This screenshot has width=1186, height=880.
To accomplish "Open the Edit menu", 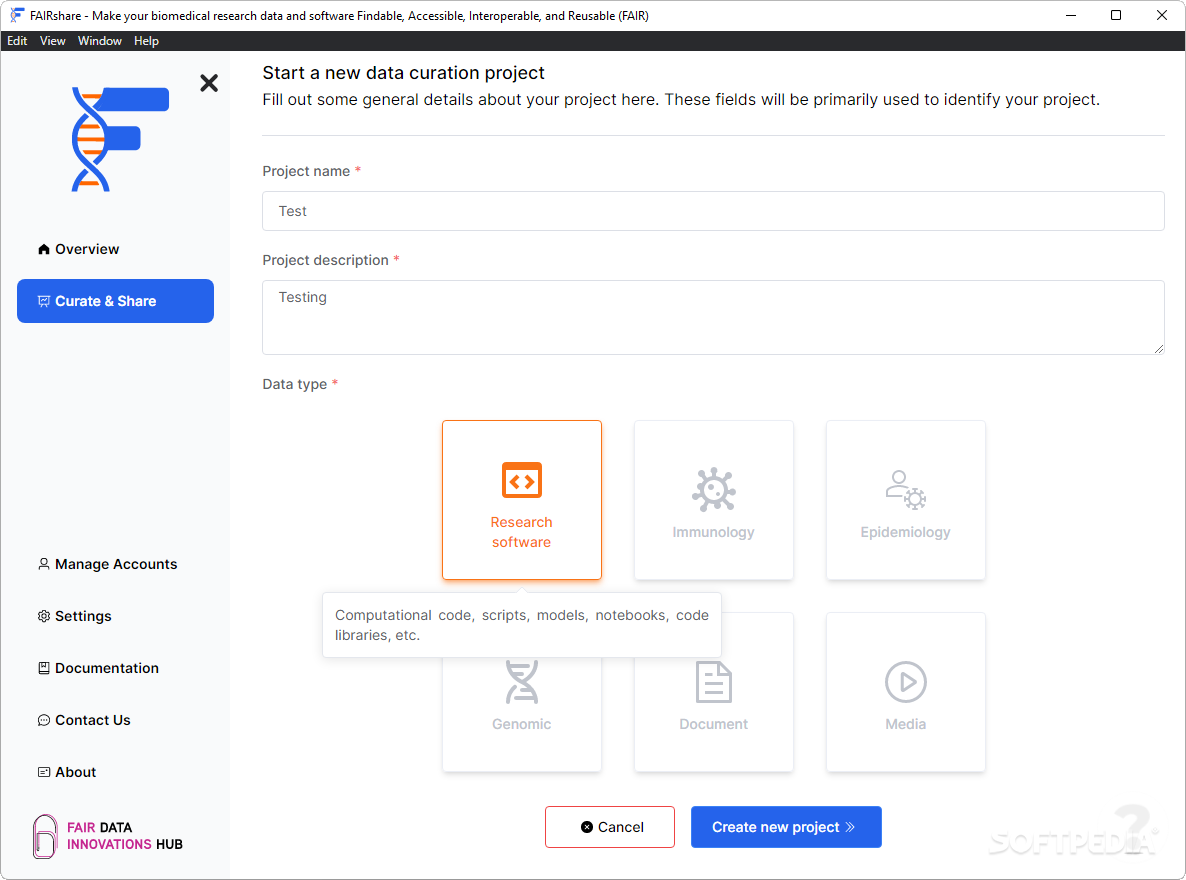I will 17,41.
